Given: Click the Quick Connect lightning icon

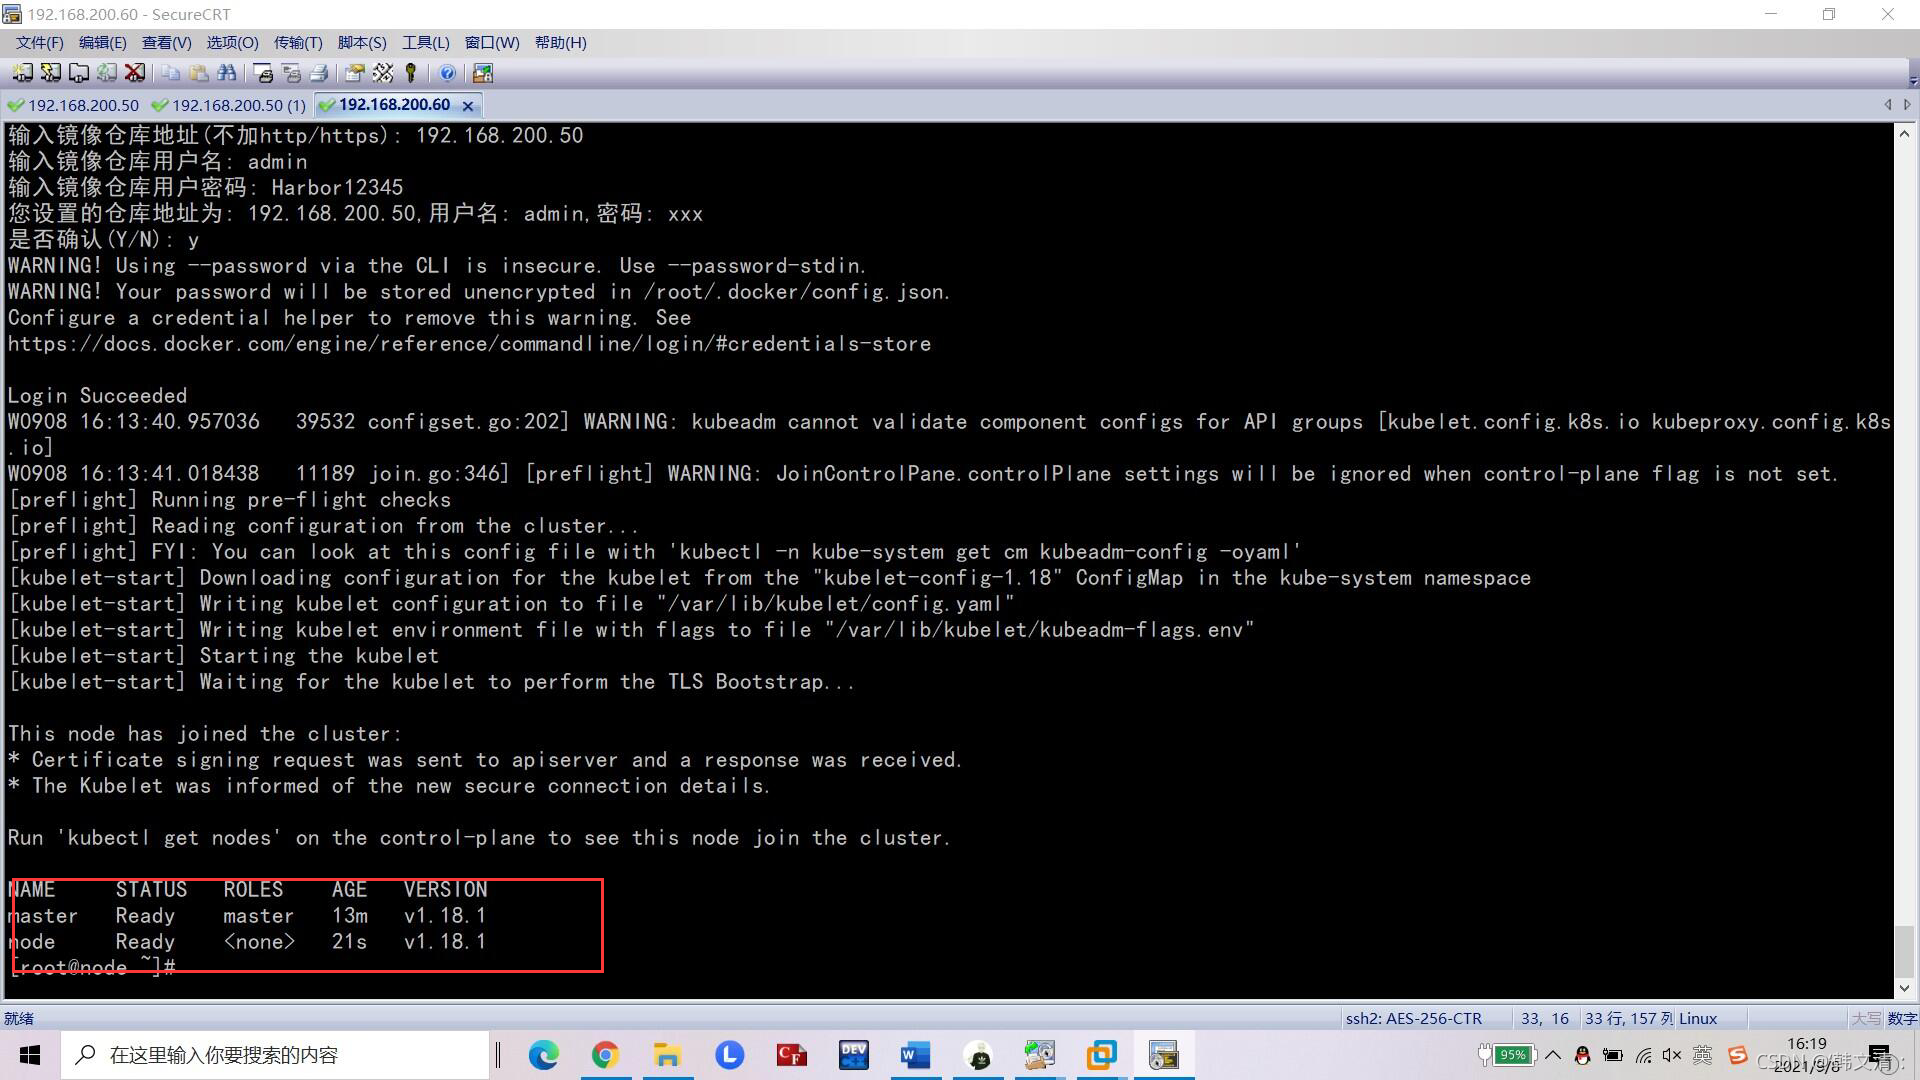Looking at the screenshot, I should pos(50,73).
